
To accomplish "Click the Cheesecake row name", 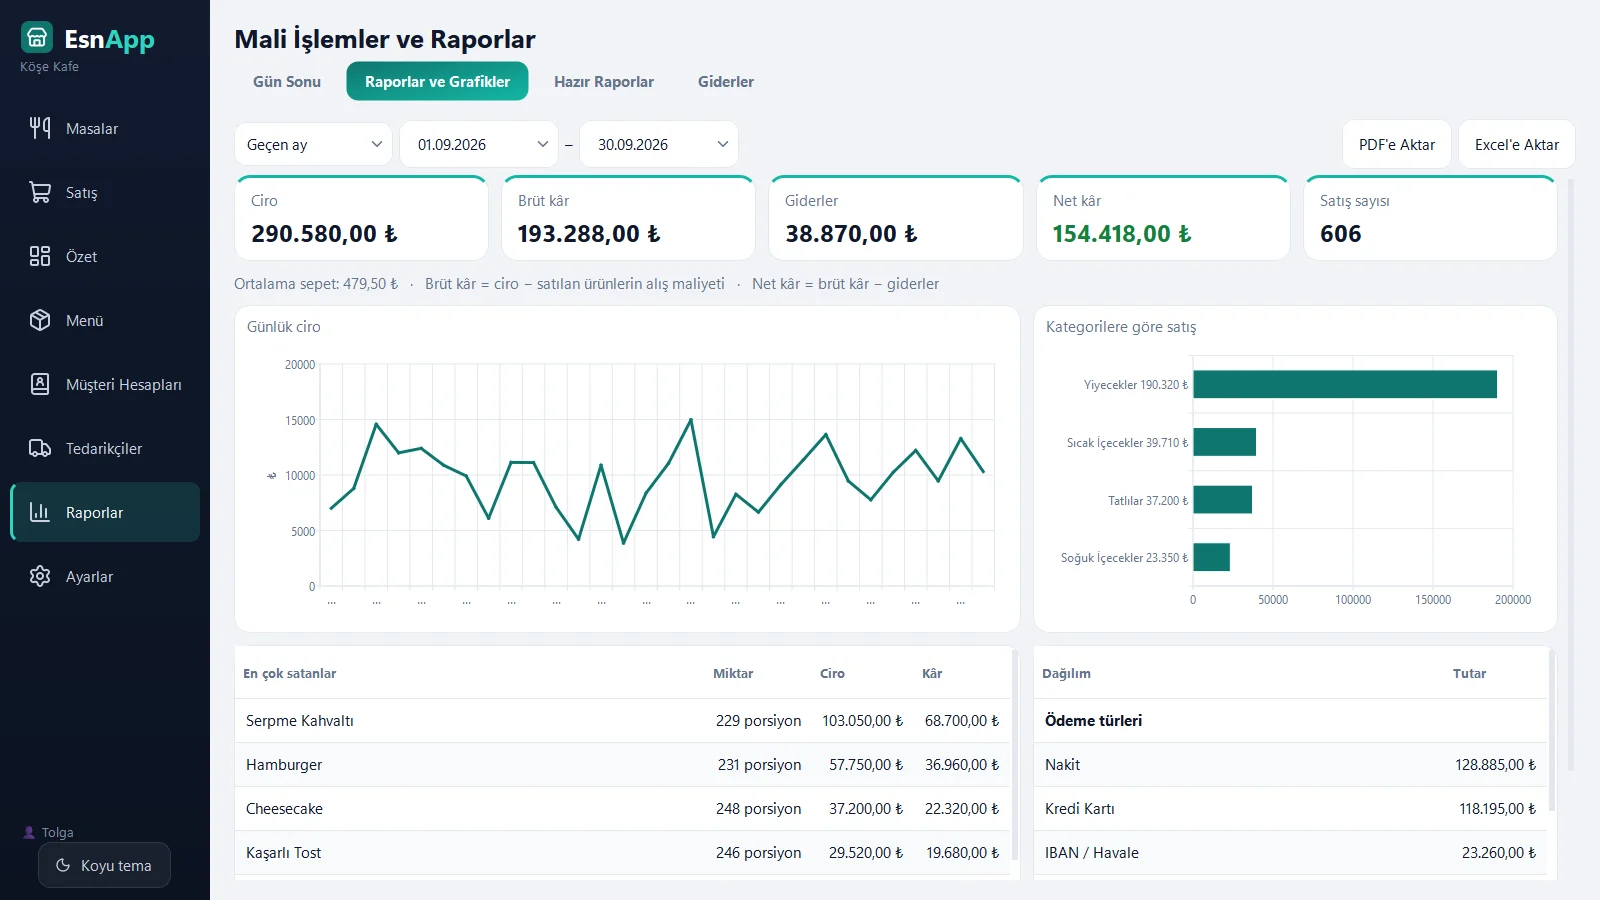I will (284, 808).
